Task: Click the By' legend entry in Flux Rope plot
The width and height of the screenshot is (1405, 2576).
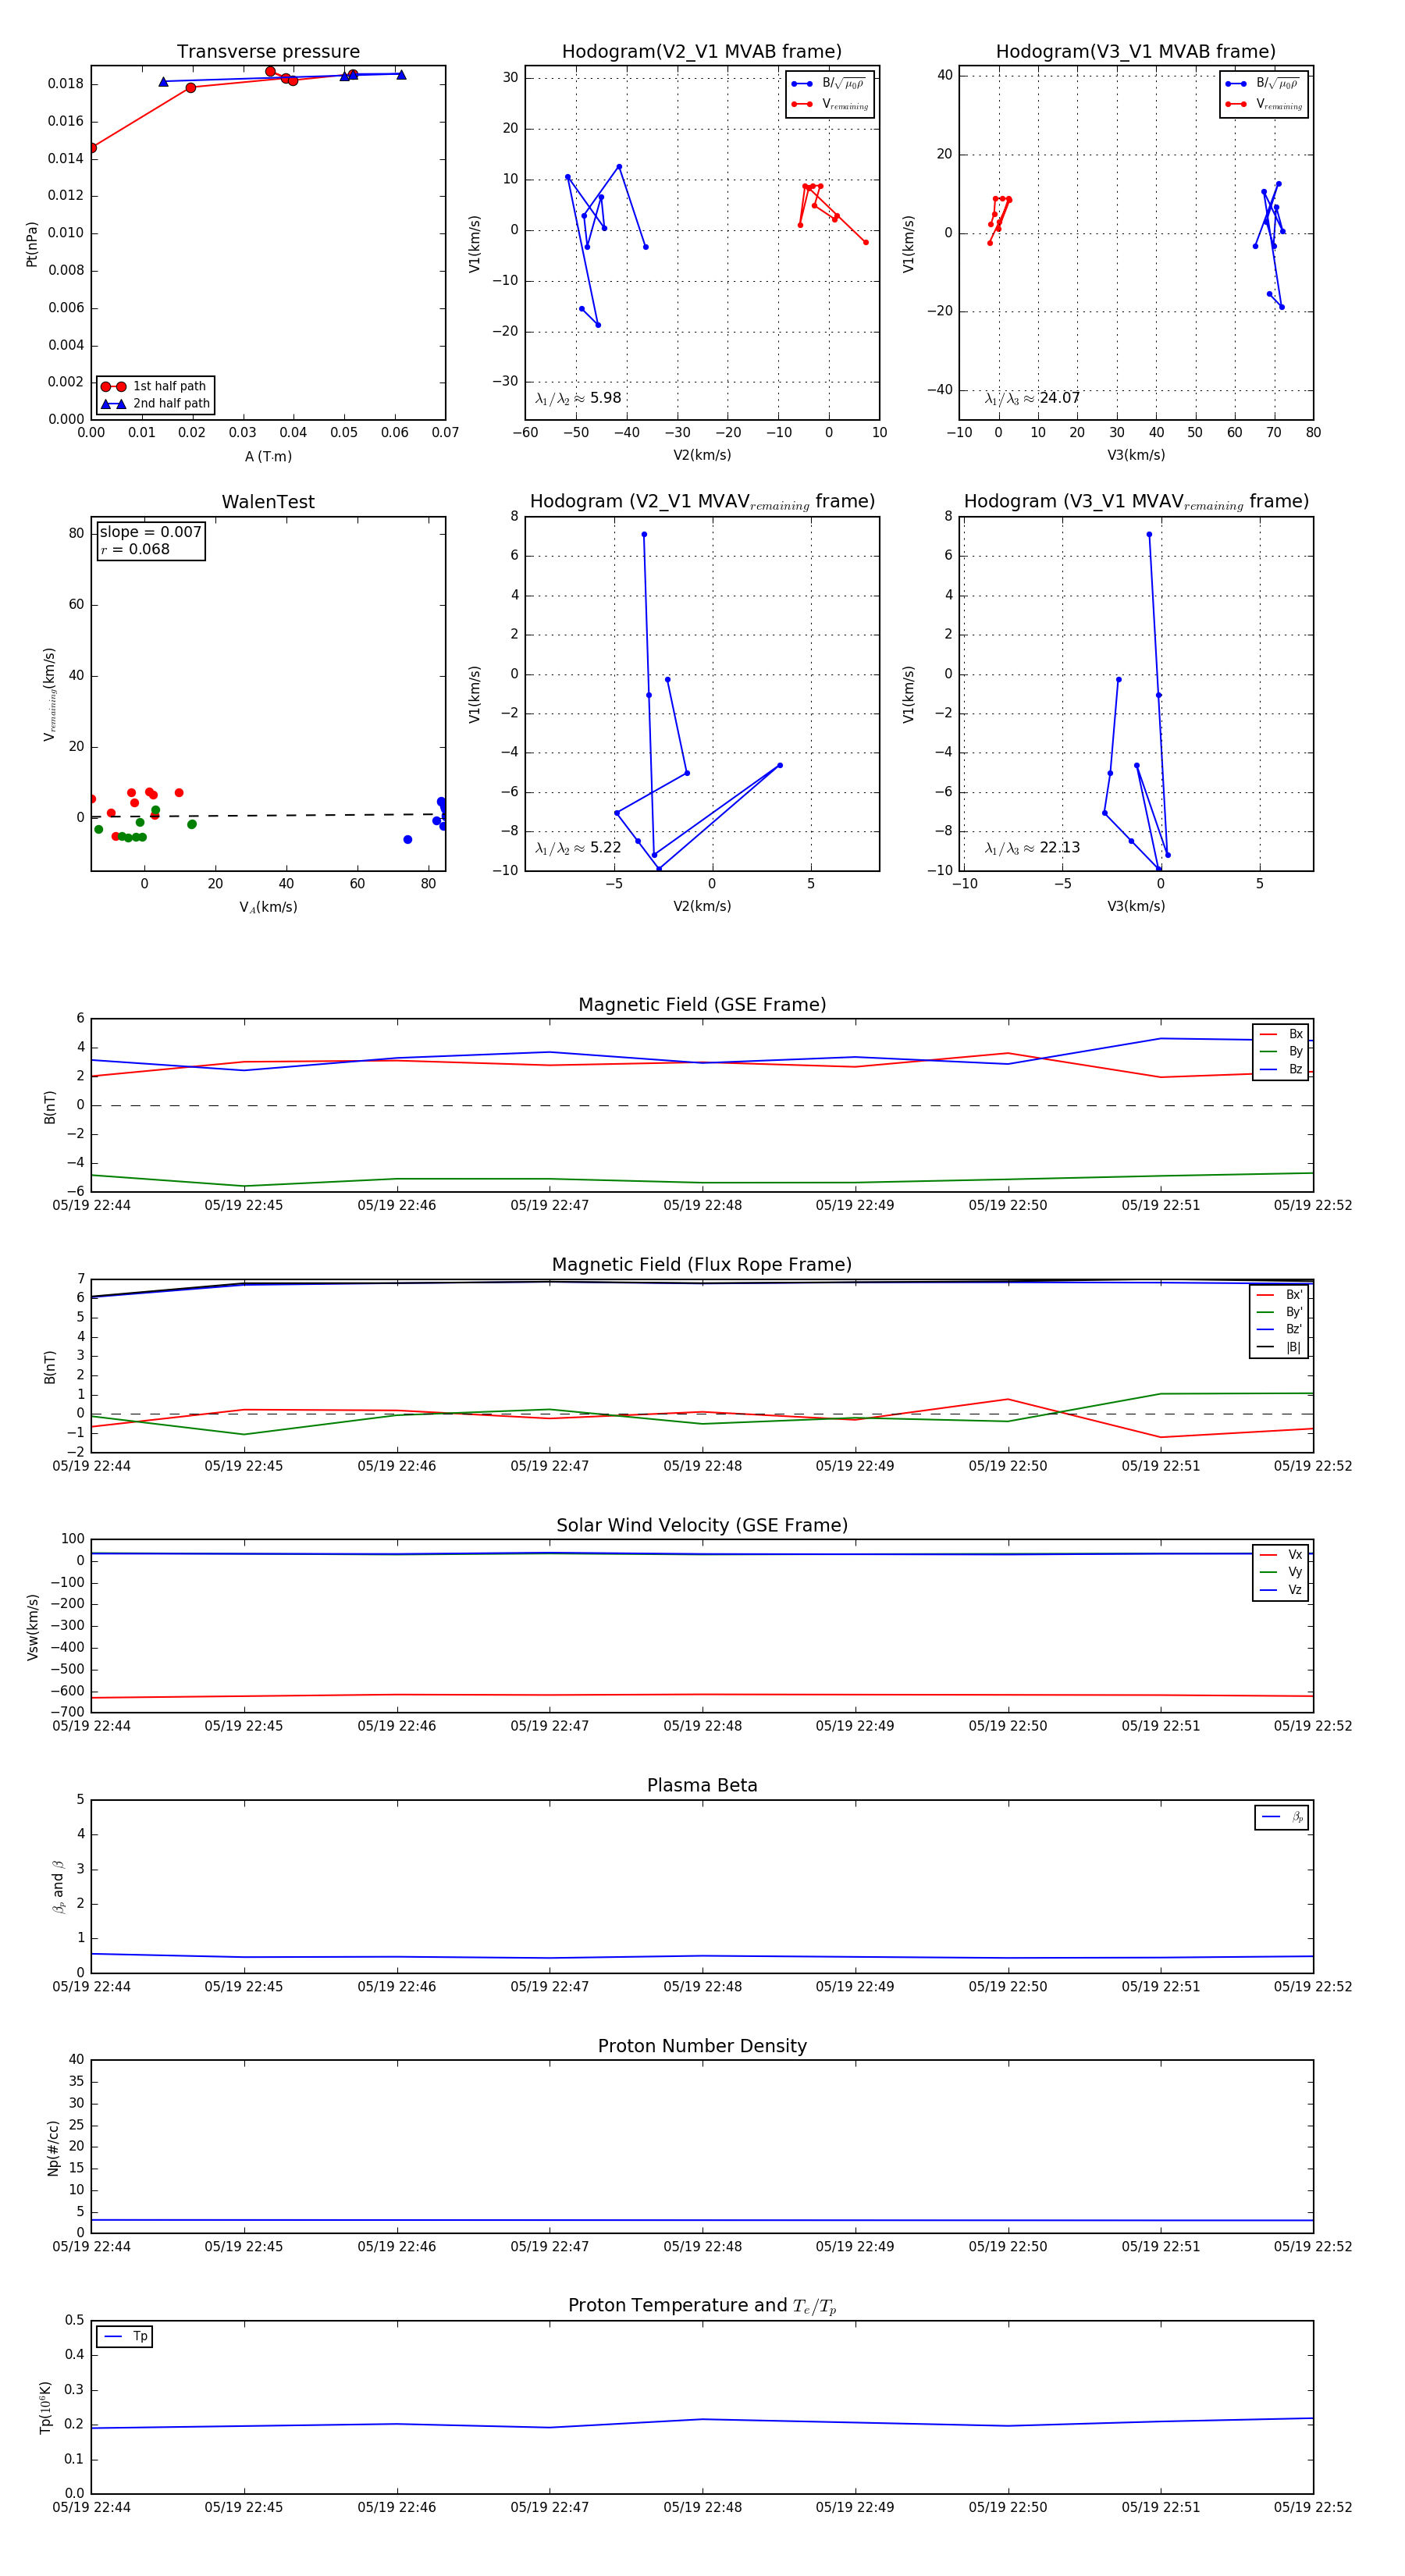Action: (x=1280, y=1312)
